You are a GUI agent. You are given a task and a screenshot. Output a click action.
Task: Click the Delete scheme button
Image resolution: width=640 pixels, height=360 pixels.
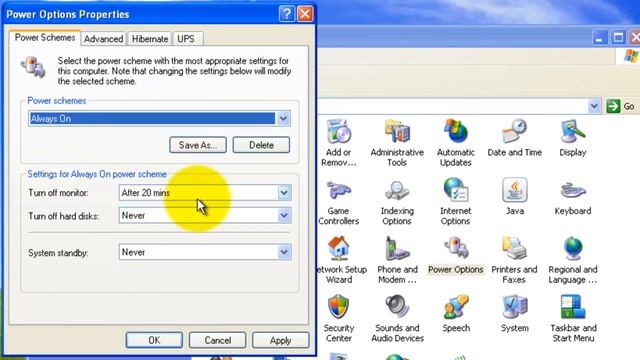pyautogui.click(x=261, y=145)
